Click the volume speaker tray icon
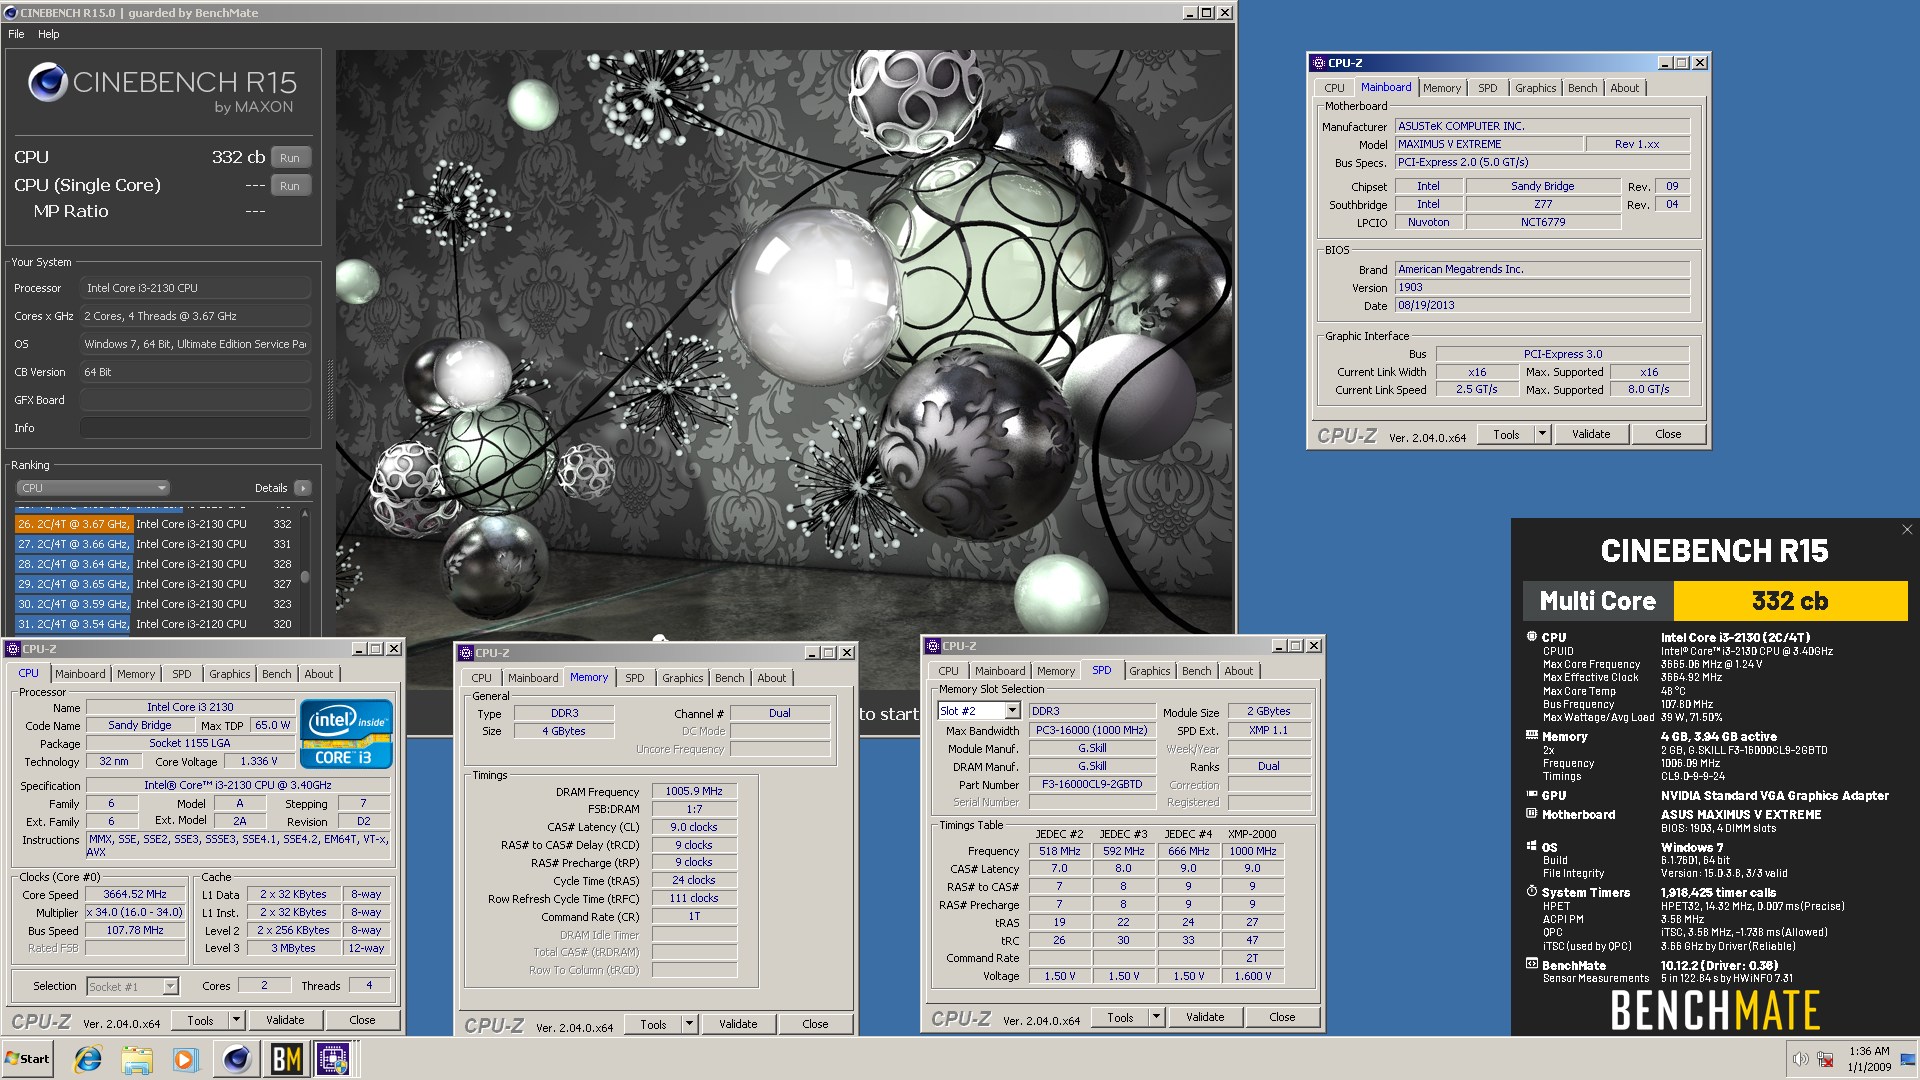The image size is (1920, 1080). (x=1800, y=1060)
